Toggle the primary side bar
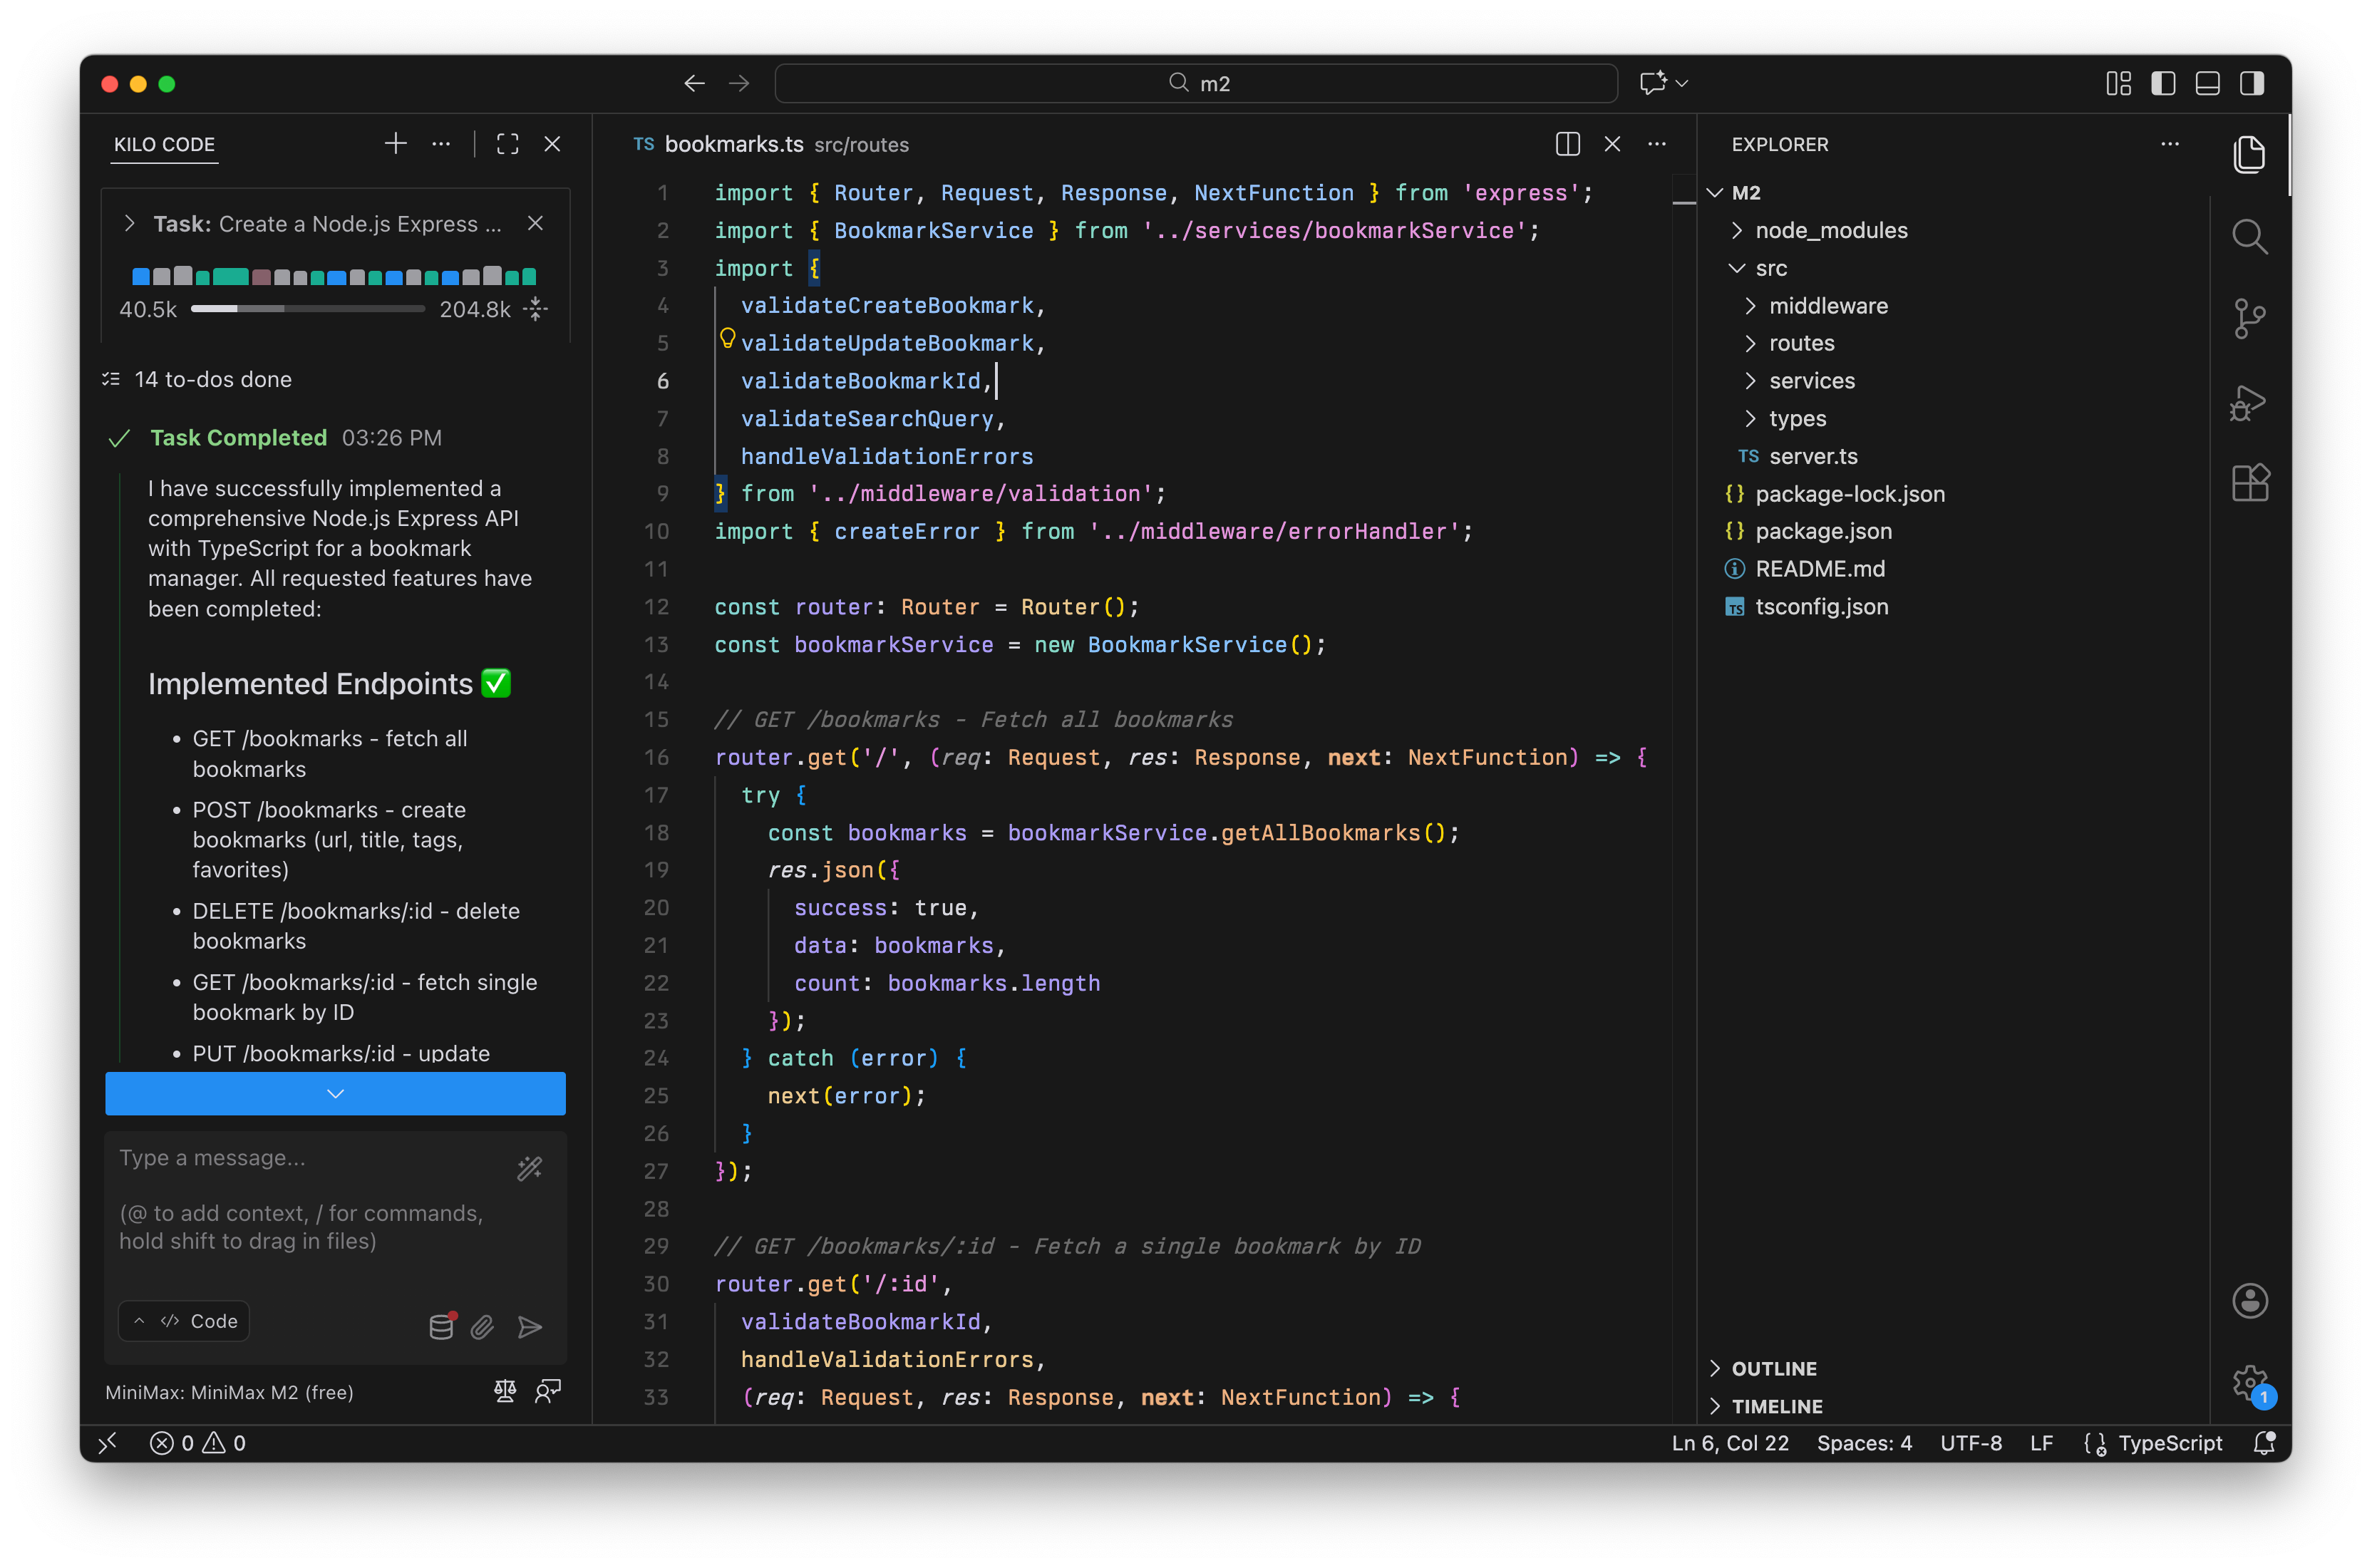 click(2163, 83)
